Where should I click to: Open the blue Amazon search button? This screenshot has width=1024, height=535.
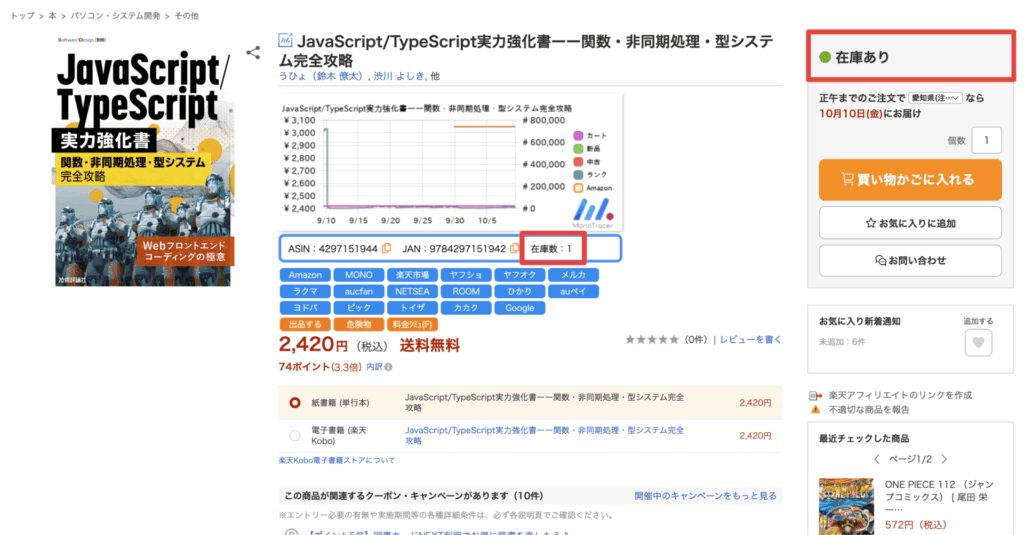pyautogui.click(x=305, y=275)
